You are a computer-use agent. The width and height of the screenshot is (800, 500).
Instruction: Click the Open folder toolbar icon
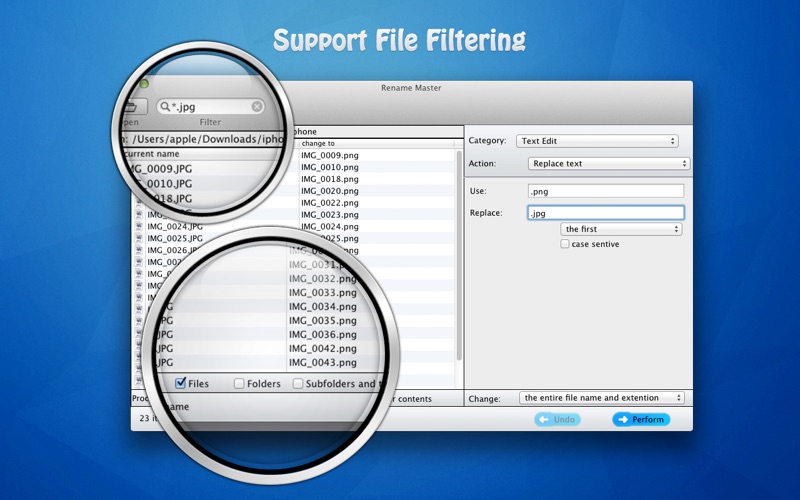[133, 106]
